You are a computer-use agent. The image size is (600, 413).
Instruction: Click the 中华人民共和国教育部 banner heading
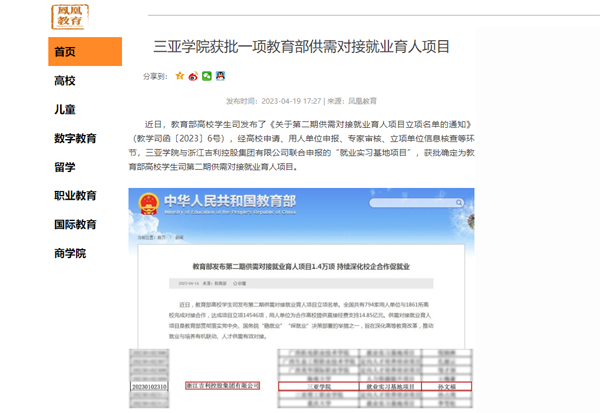[x=230, y=201]
